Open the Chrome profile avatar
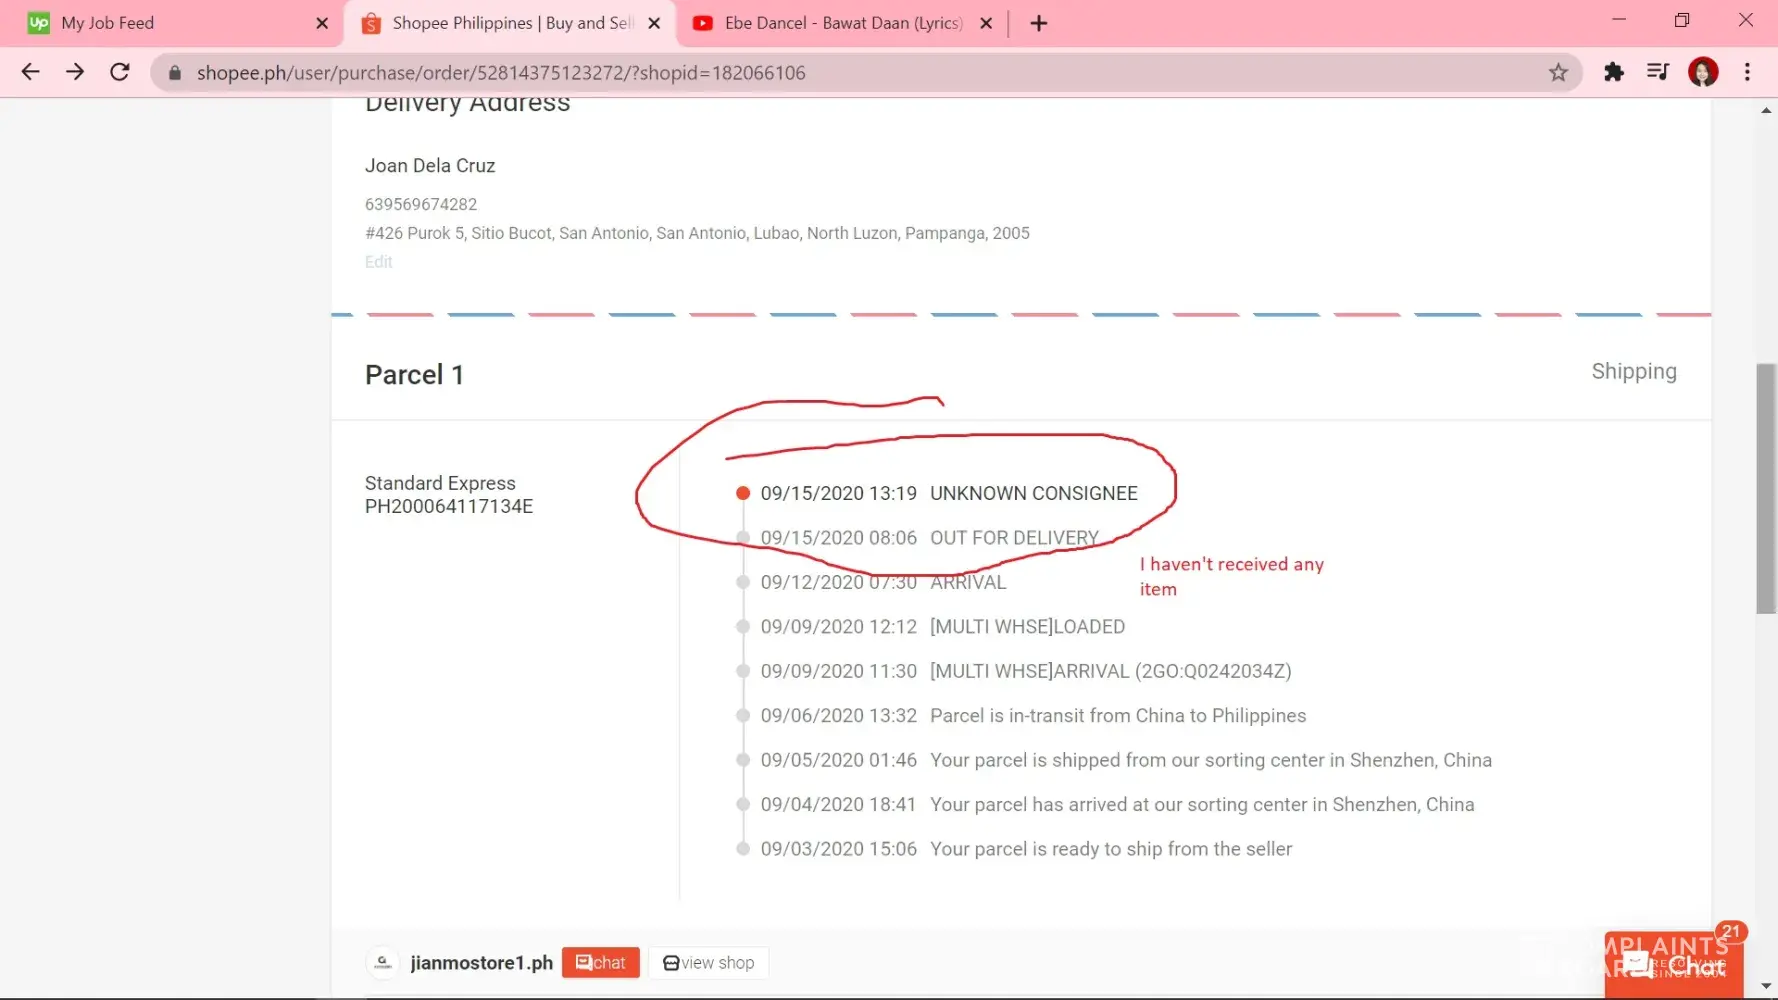Screen dimensions: 1778x1000 1703,72
